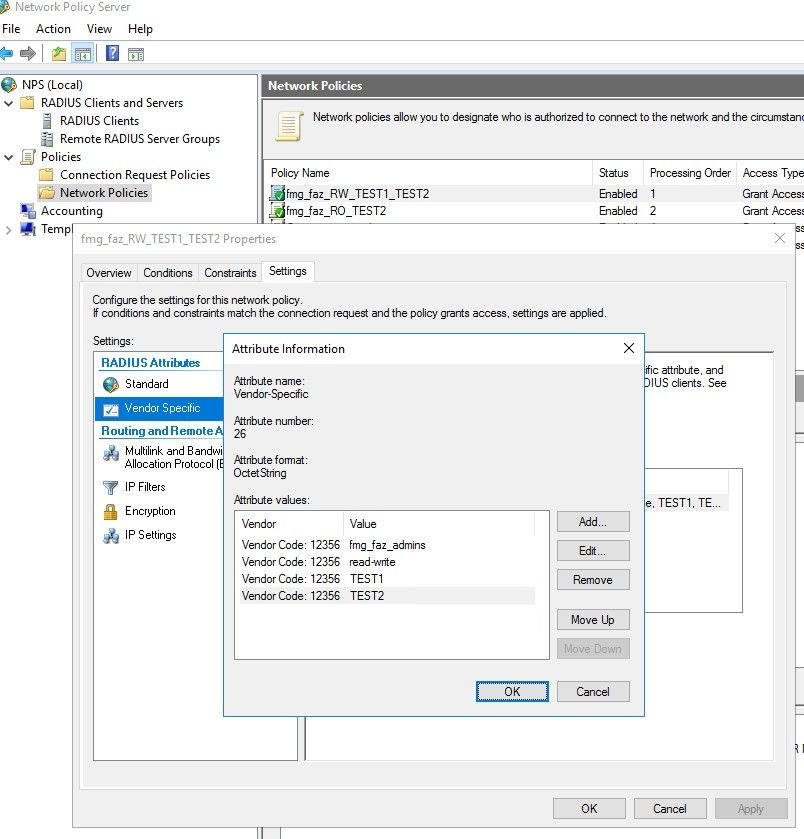Select Connection Request Policies in the tree
The width and height of the screenshot is (804, 839).
[134, 175]
